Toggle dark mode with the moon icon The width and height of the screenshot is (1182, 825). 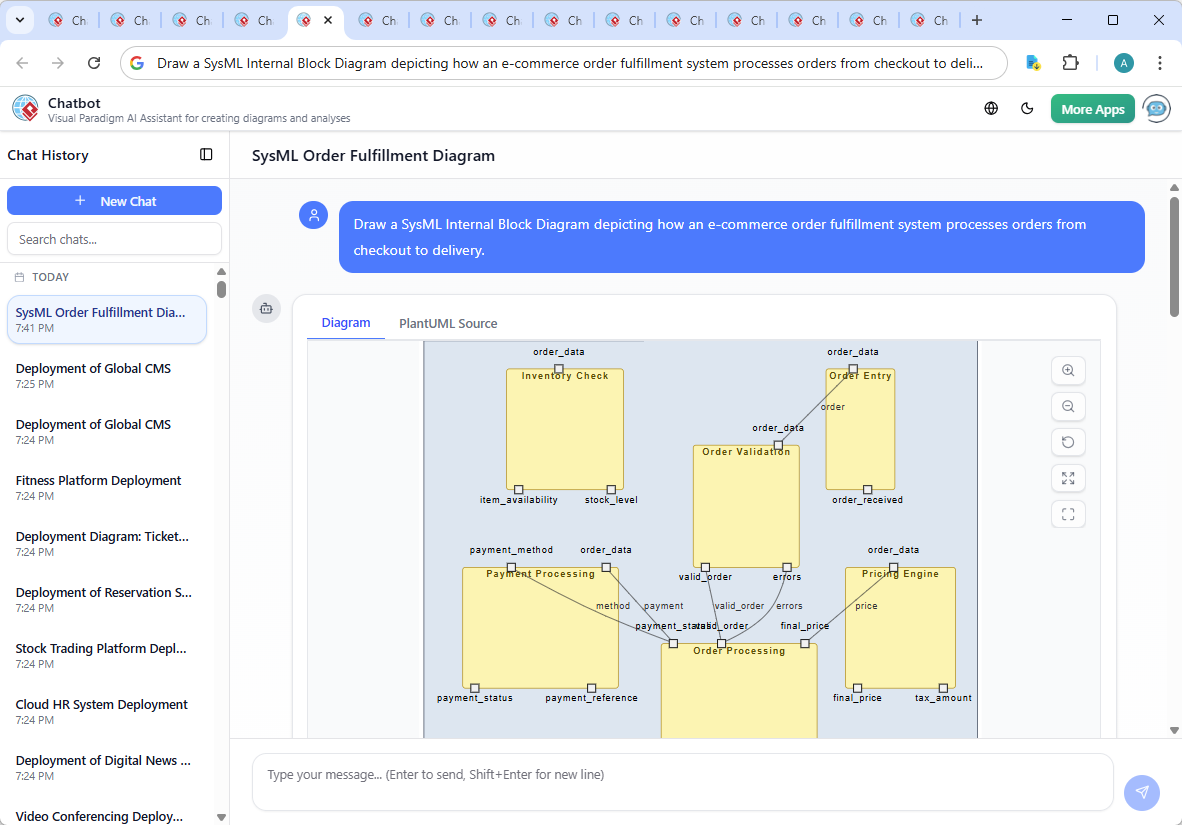click(1027, 108)
